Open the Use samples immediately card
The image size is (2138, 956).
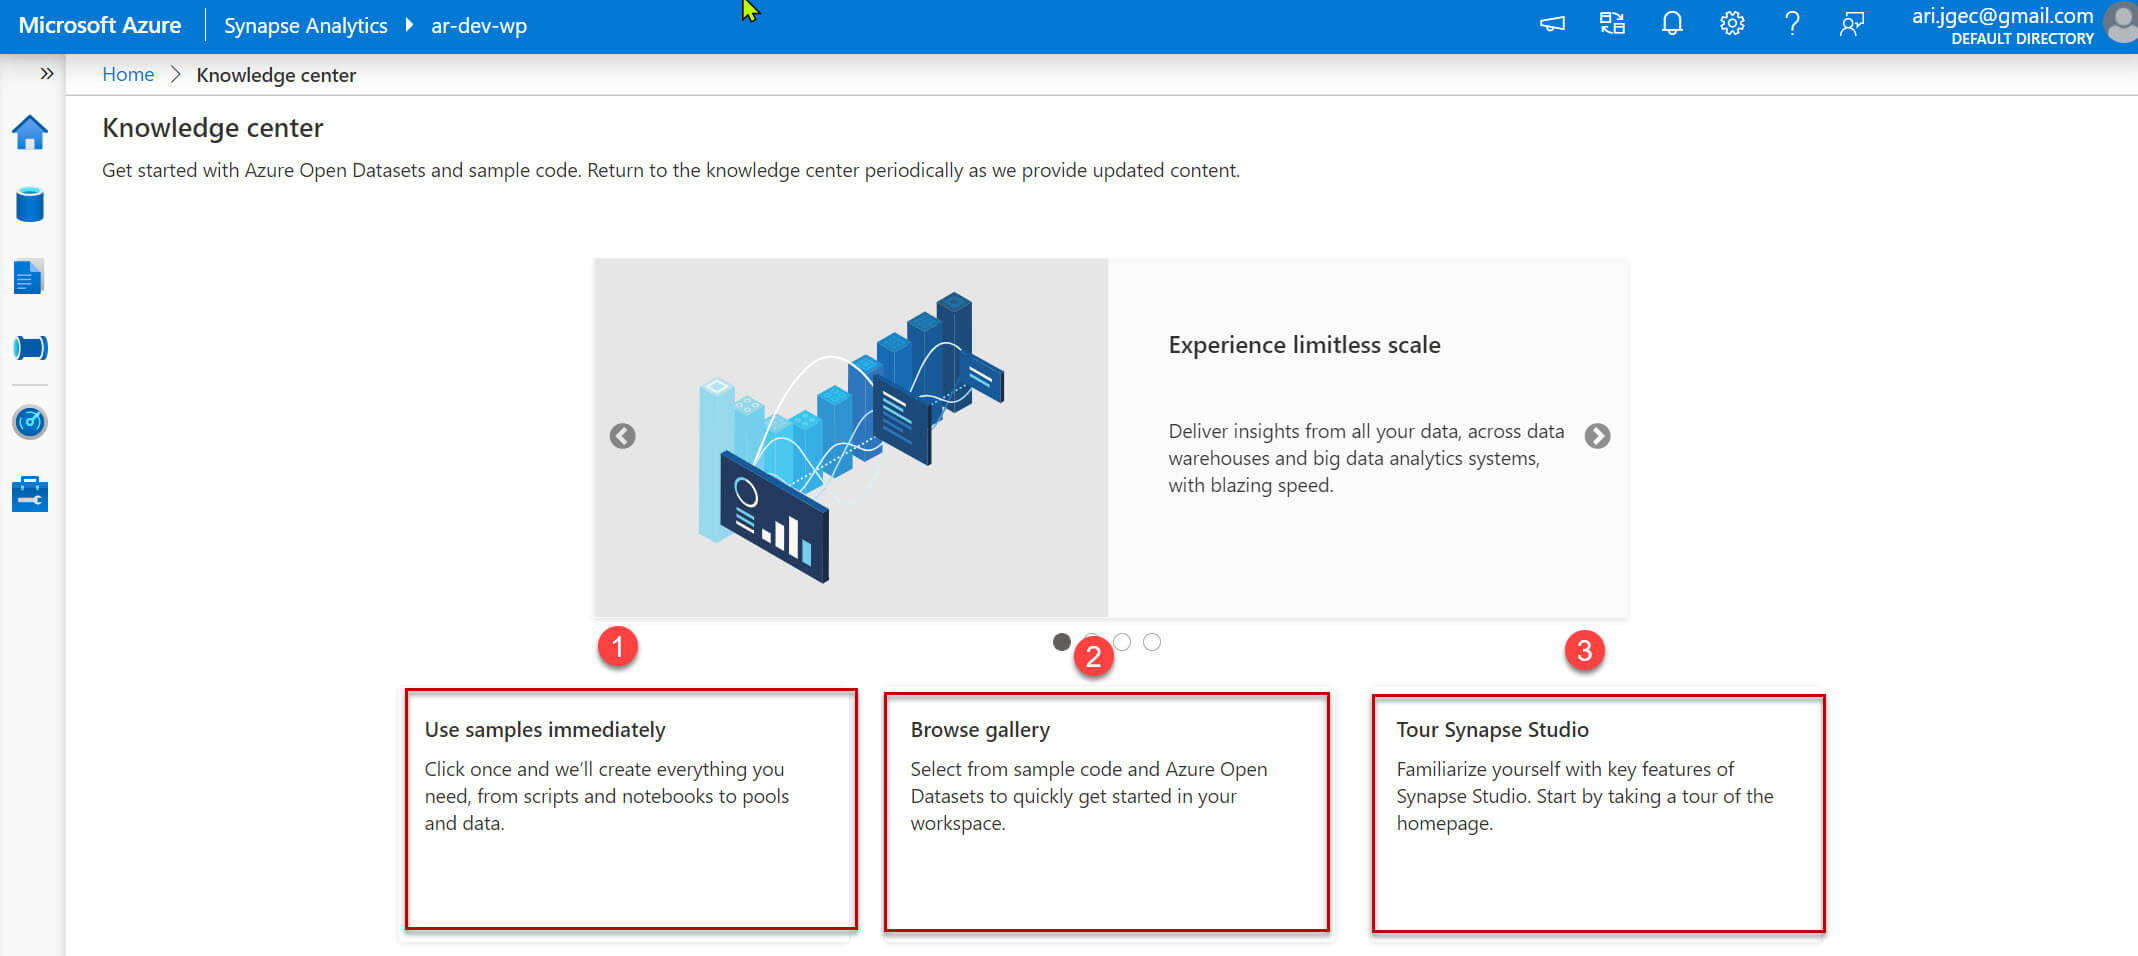tap(631, 809)
